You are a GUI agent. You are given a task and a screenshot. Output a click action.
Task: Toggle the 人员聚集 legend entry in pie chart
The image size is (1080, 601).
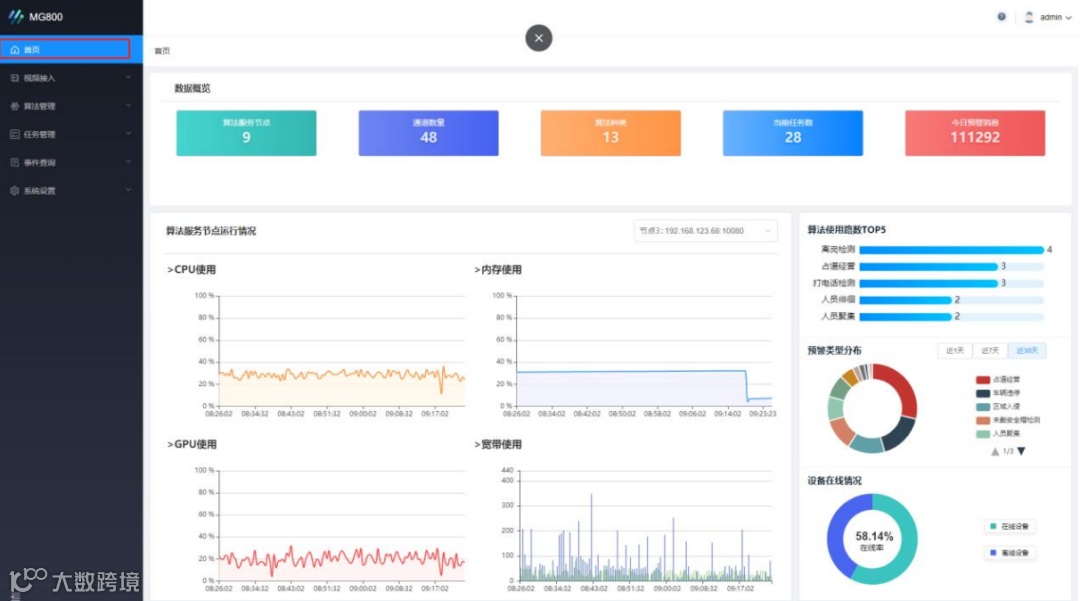[x=998, y=434]
